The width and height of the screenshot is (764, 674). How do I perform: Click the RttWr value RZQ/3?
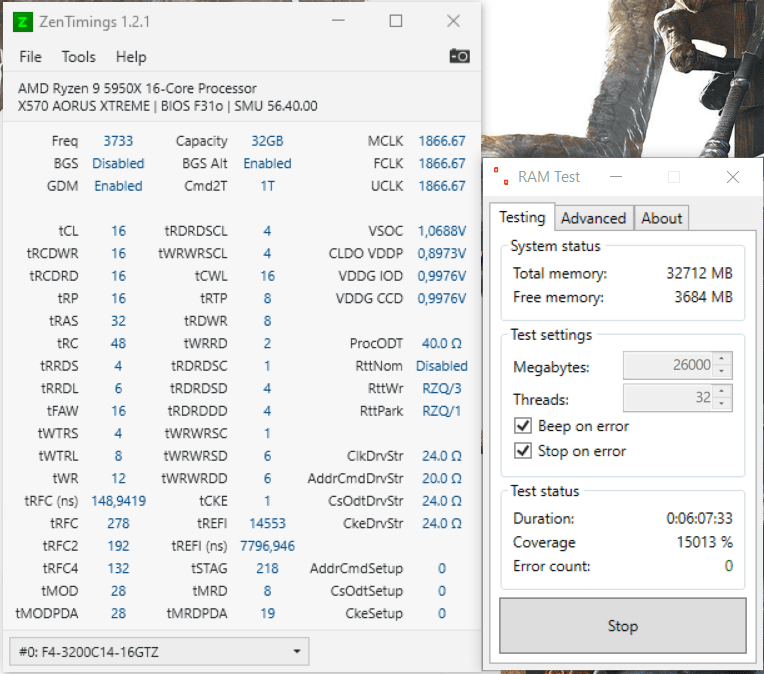pos(441,388)
